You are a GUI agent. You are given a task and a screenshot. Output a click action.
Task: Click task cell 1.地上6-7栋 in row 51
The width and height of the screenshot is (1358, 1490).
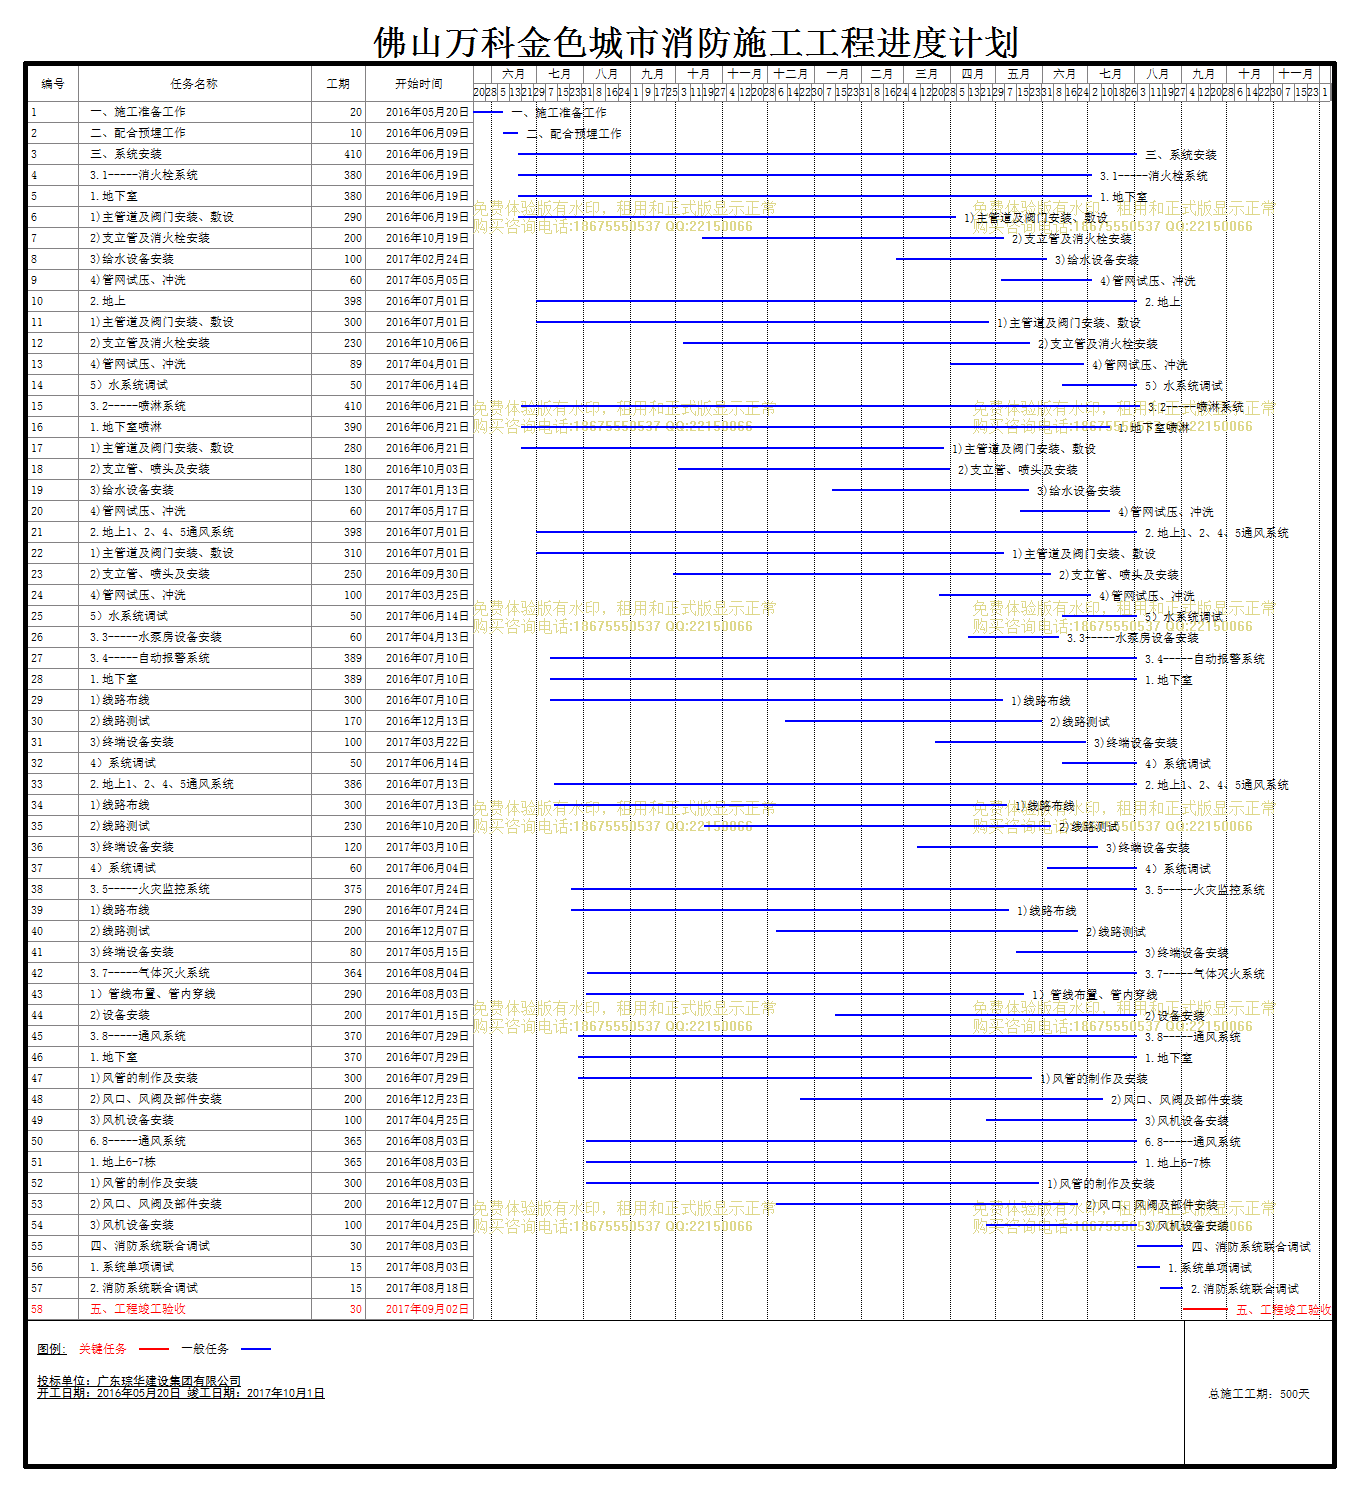(x=194, y=1162)
